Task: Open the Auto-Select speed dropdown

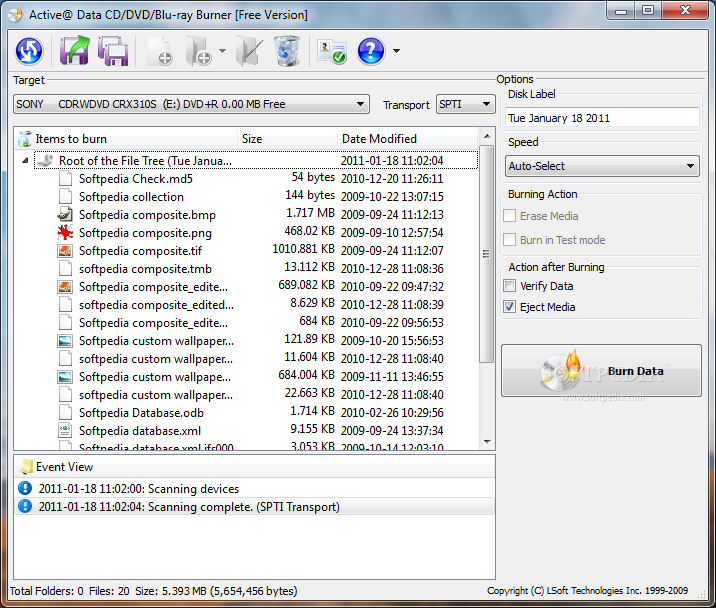Action: coord(602,166)
